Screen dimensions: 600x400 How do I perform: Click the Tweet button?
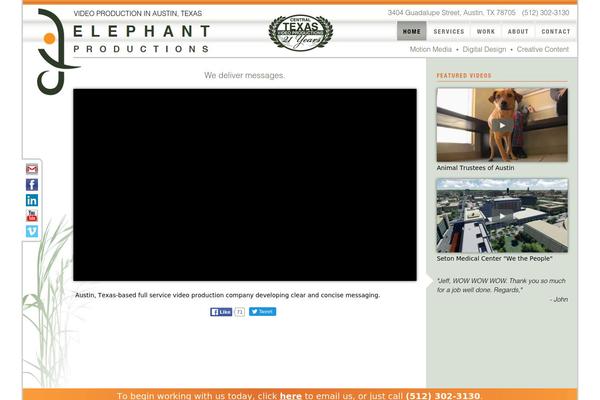pyautogui.click(x=262, y=312)
